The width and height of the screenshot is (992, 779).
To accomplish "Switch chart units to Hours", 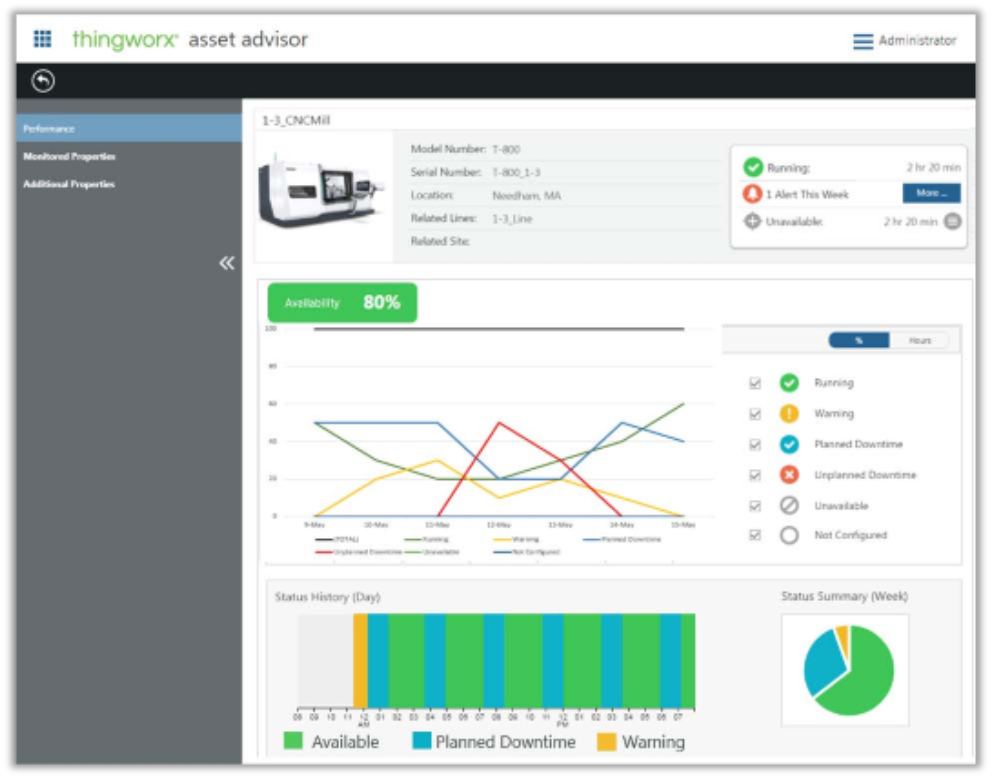I will pyautogui.click(x=919, y=341).
